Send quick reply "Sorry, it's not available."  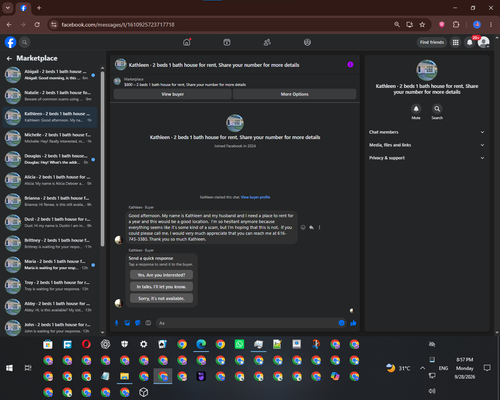(161, 298)
